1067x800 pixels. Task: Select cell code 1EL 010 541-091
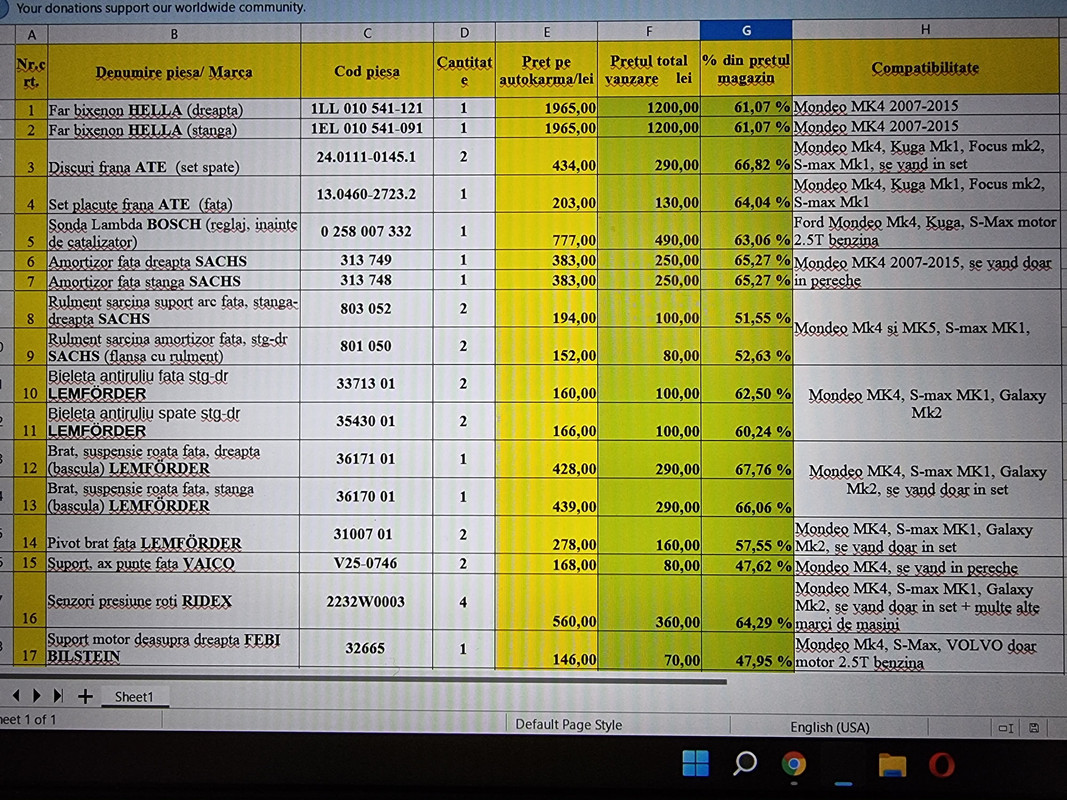[367, 129]
